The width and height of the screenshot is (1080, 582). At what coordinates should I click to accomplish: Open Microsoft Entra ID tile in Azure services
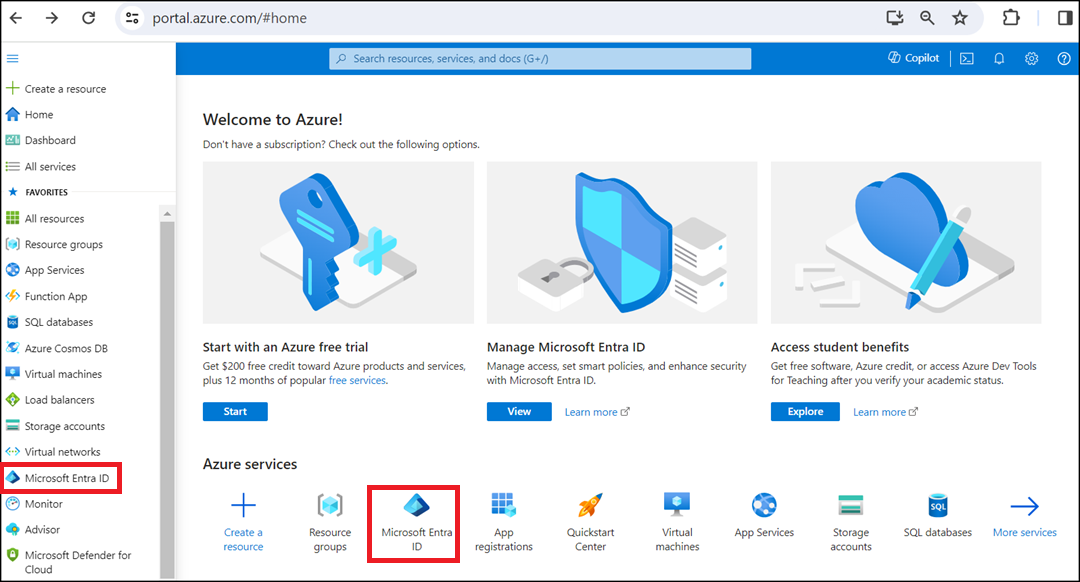417,522
